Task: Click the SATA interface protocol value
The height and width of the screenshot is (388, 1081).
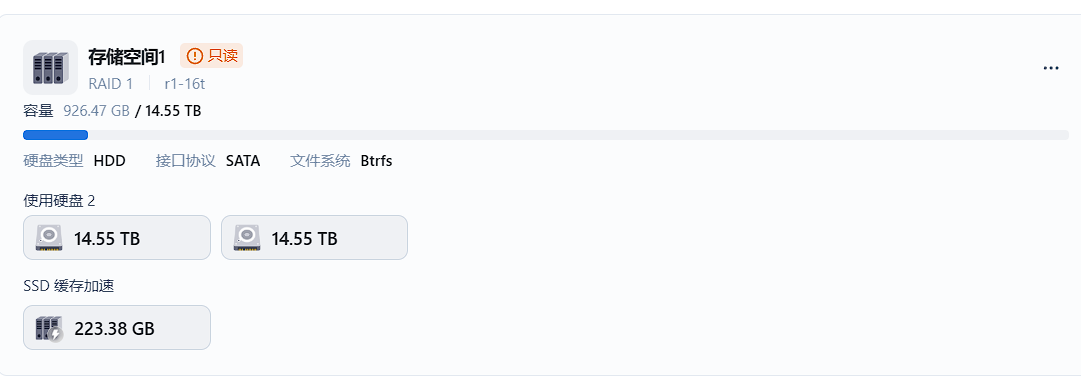Action: tap(243, 161)
